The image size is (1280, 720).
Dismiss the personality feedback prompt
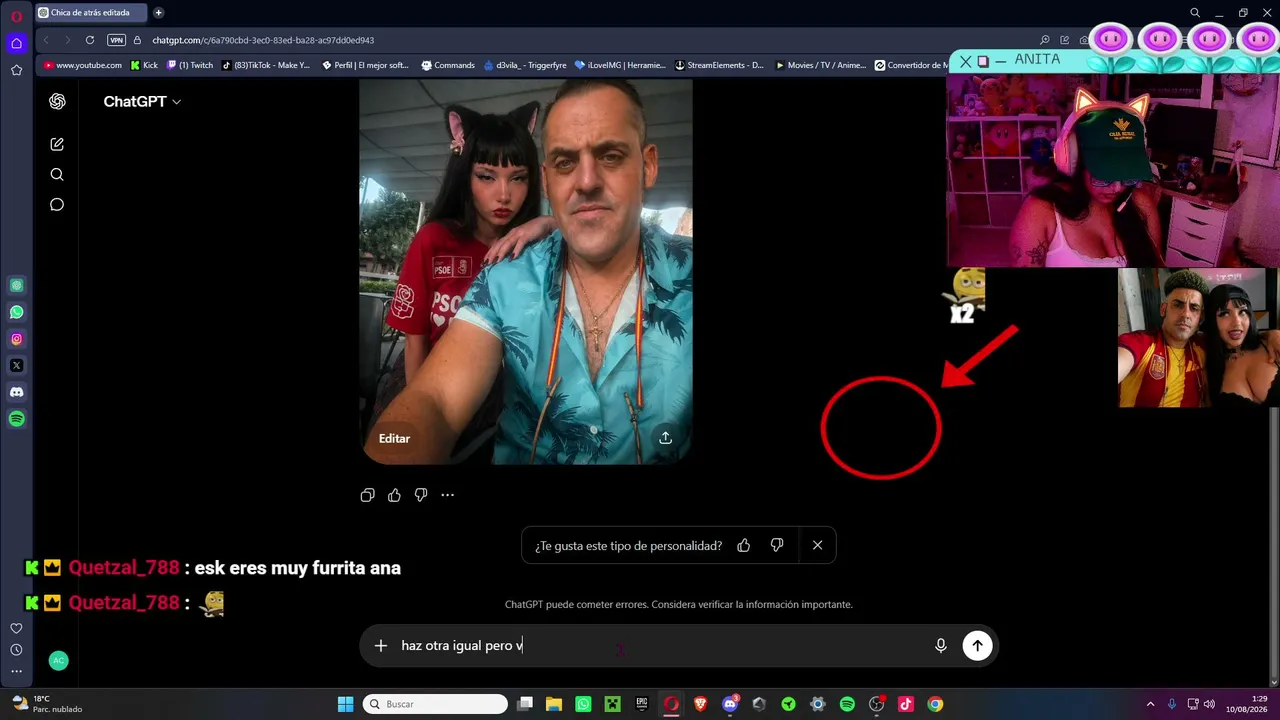click(x=817, y=545)
